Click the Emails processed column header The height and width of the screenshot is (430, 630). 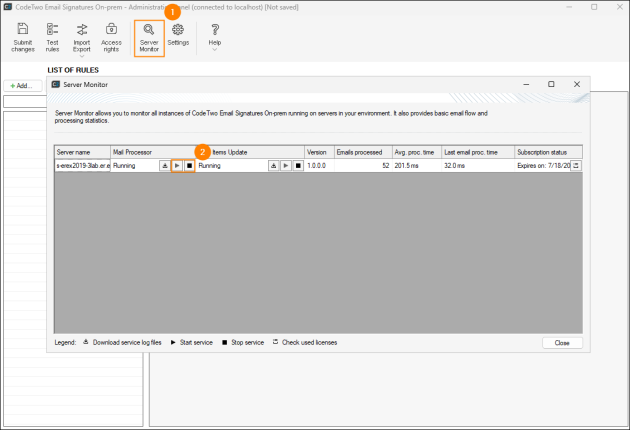[363, 152]
